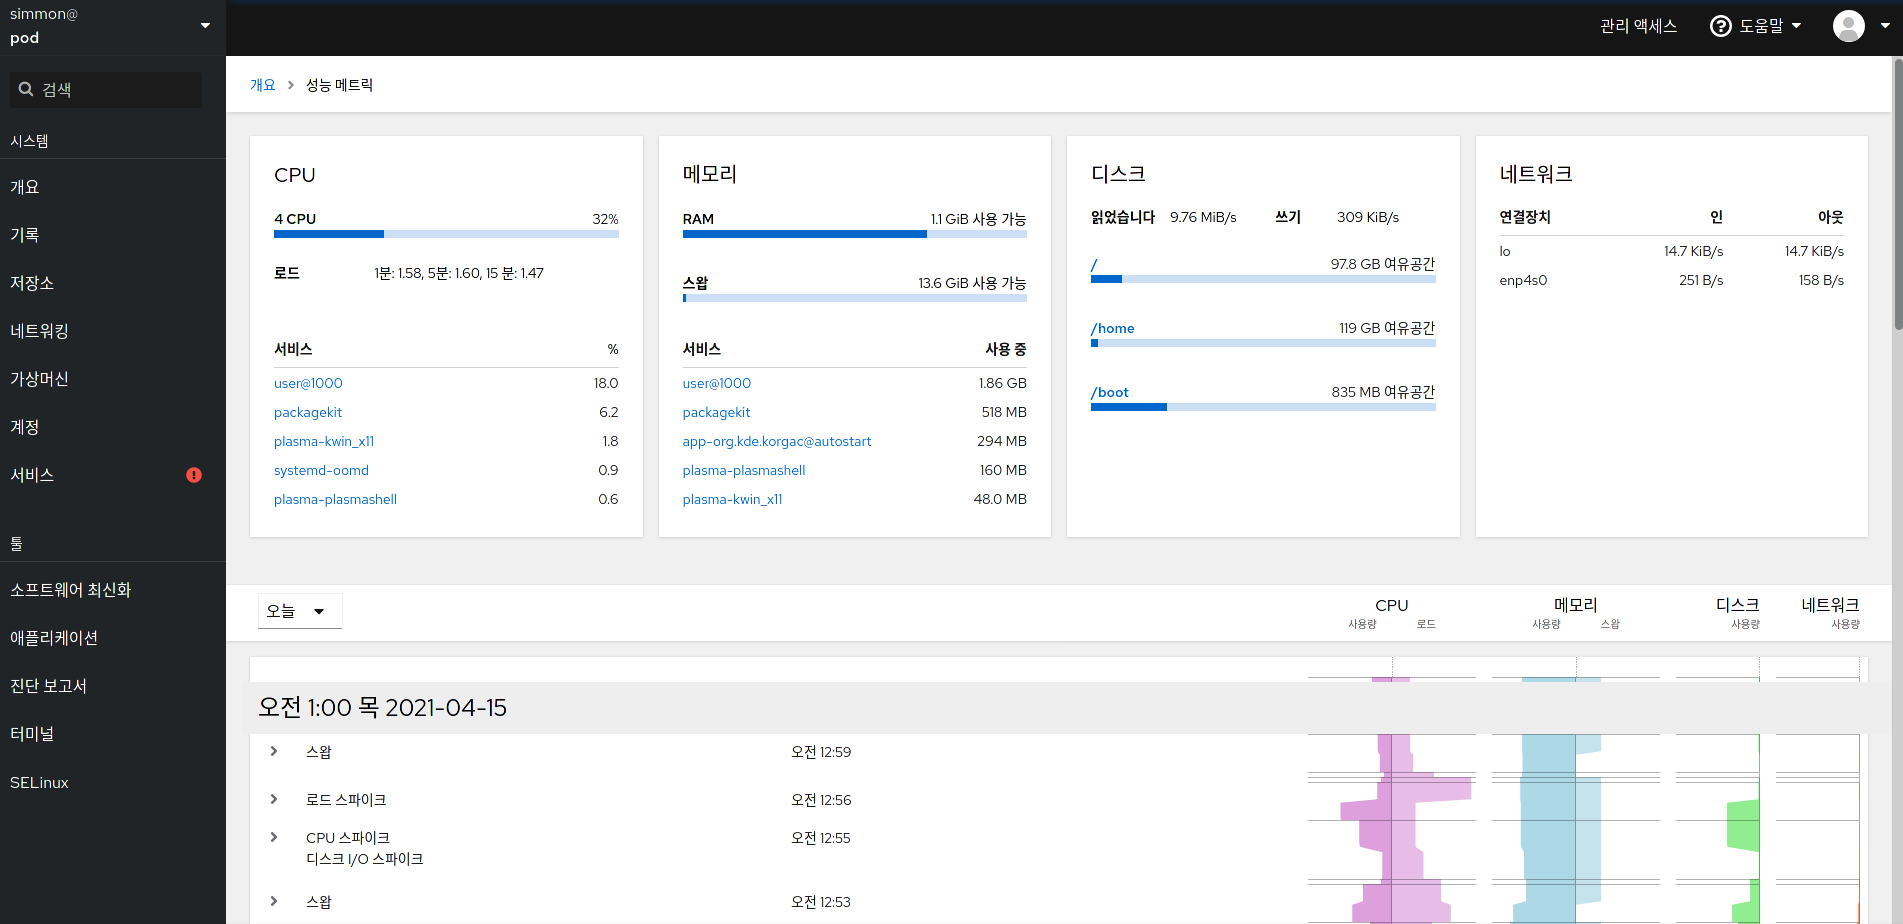Open systemd-oomd service link

tap(321, 470)
